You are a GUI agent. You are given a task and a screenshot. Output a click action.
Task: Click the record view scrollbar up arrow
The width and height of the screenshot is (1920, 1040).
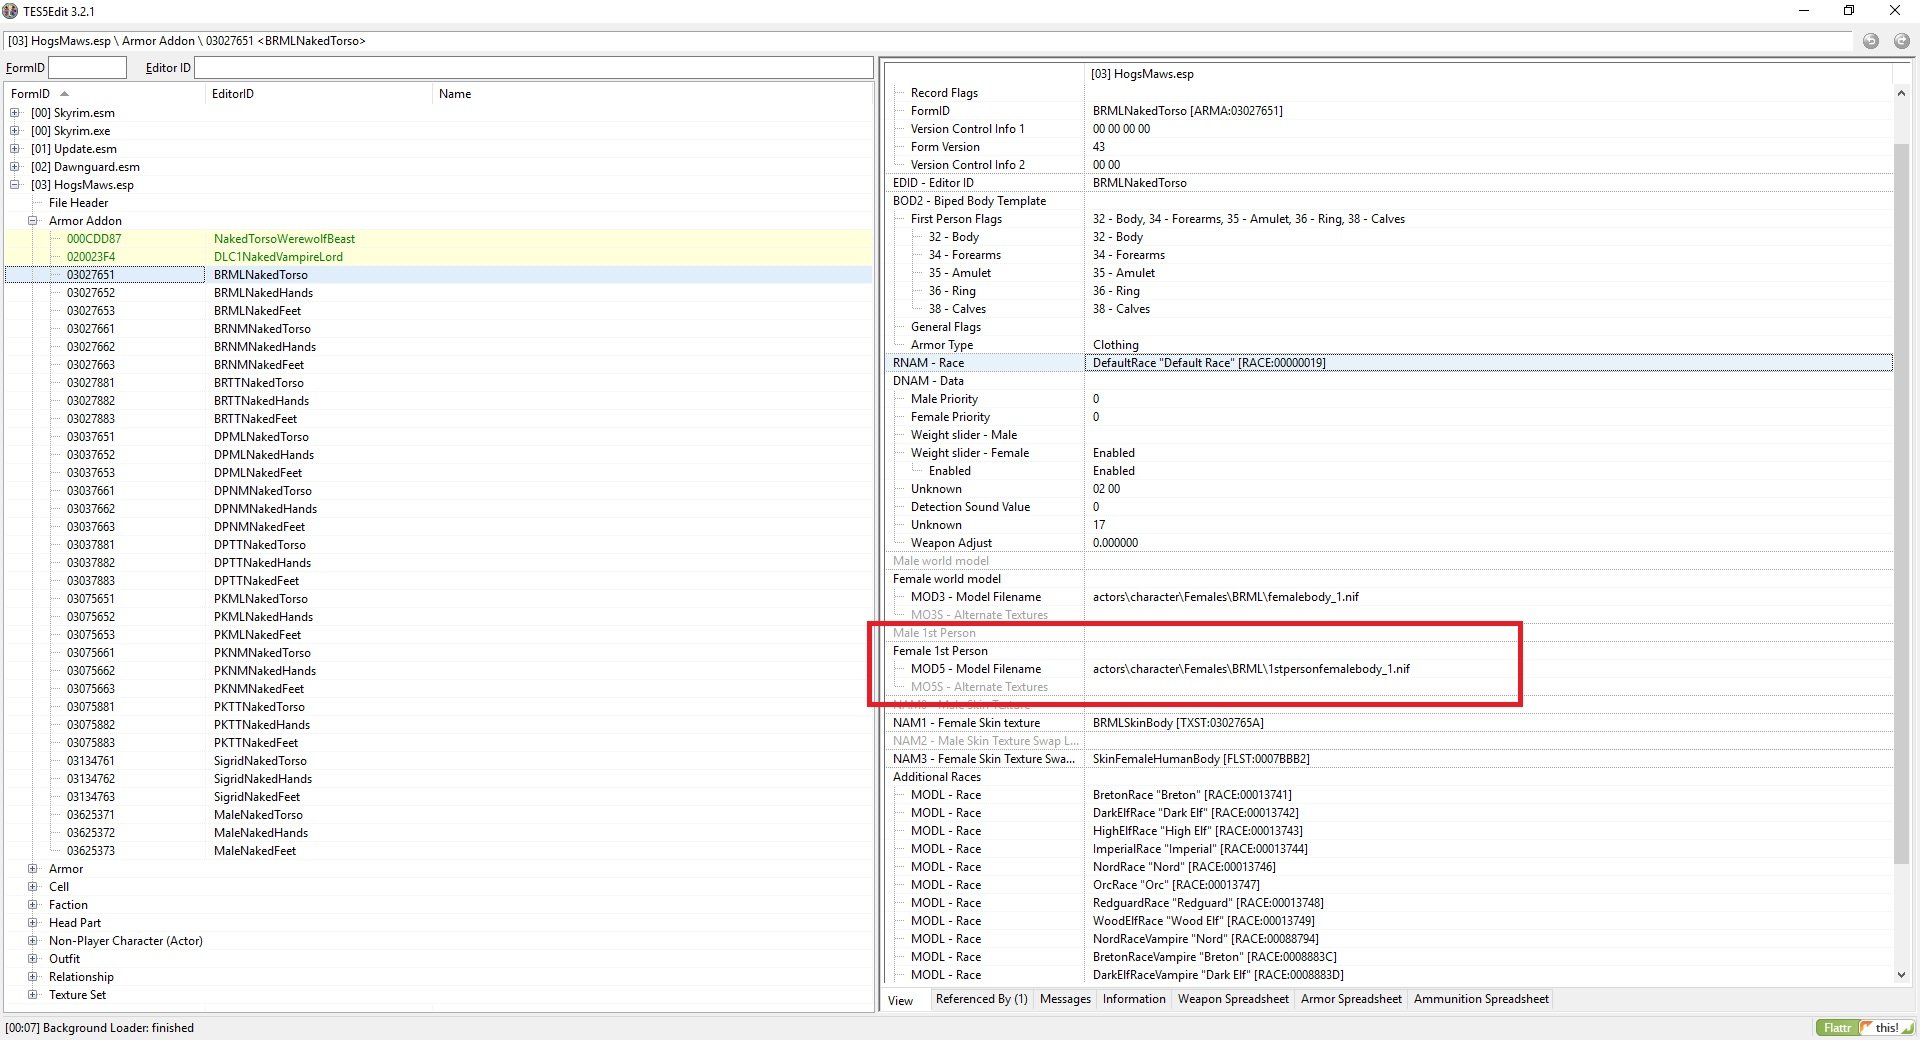[1901, 93]
